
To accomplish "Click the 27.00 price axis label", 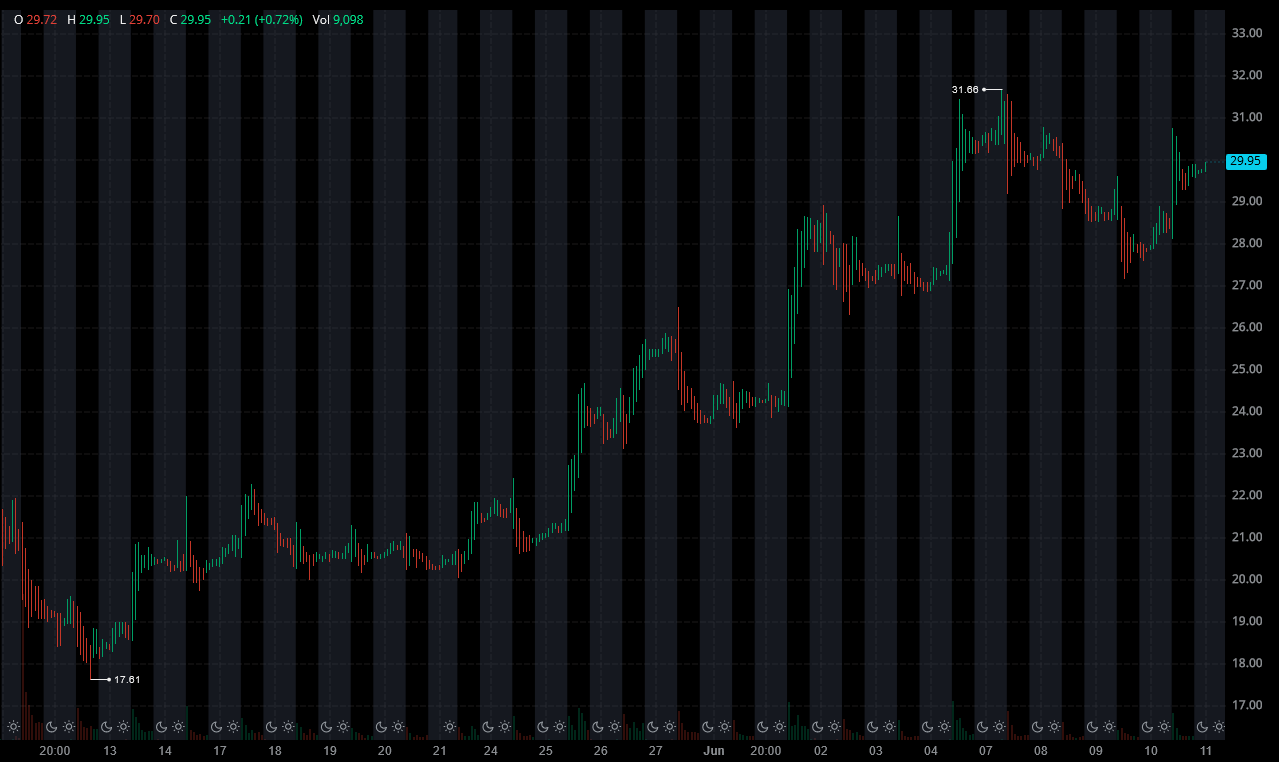I will [1245, 285].
